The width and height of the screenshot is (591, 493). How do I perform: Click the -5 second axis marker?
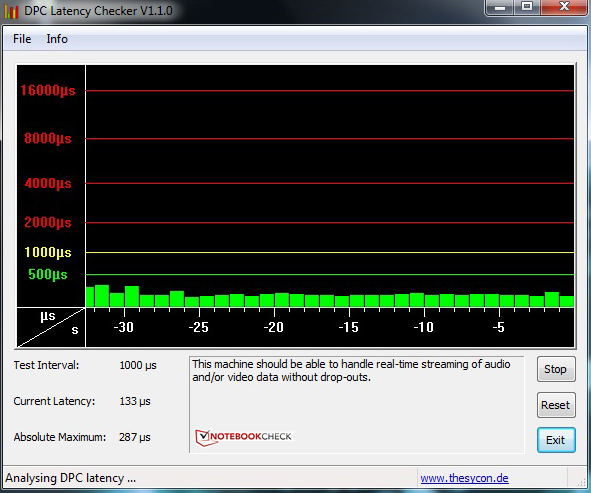coord(498,327)
